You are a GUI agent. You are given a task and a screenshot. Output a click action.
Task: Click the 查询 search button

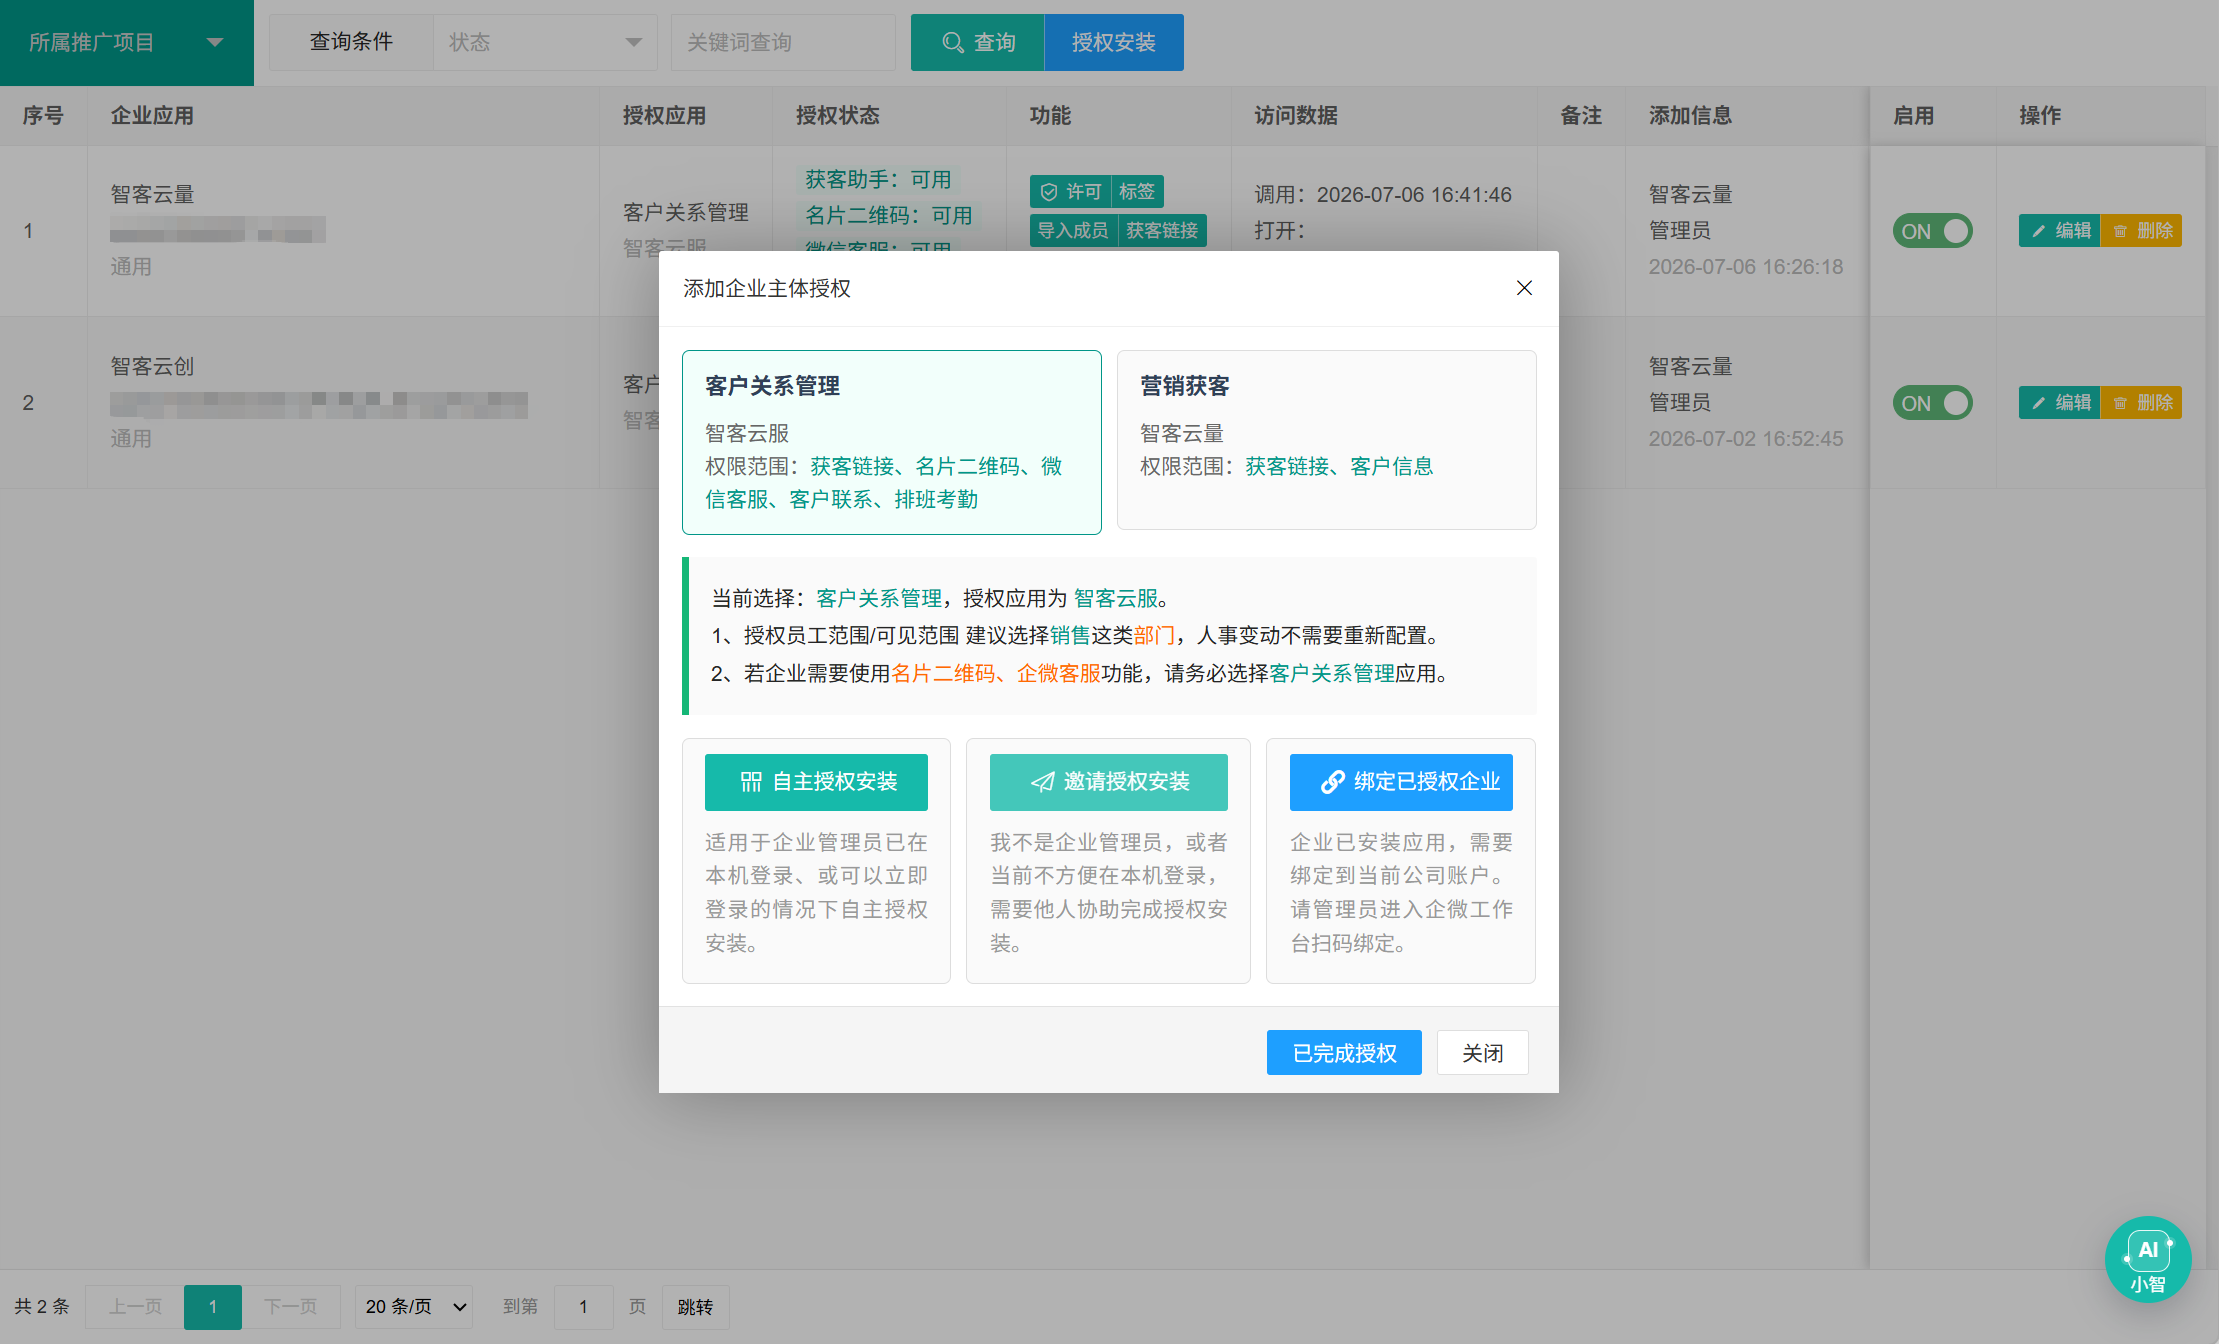[x=978, y=42]
